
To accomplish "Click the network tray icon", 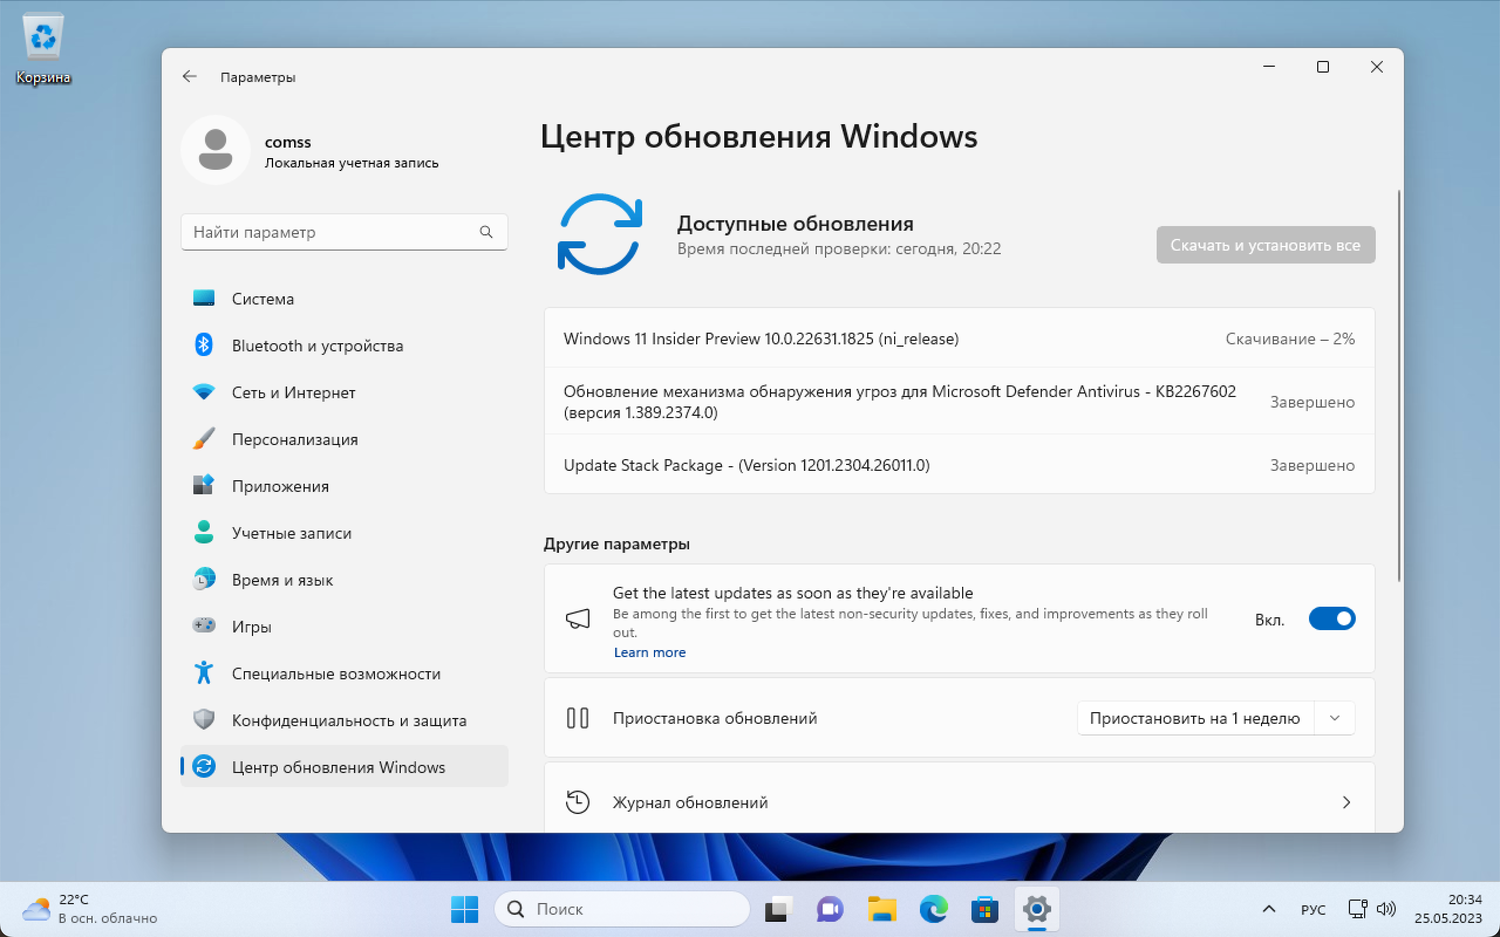I will click(x=1357, y=909).
